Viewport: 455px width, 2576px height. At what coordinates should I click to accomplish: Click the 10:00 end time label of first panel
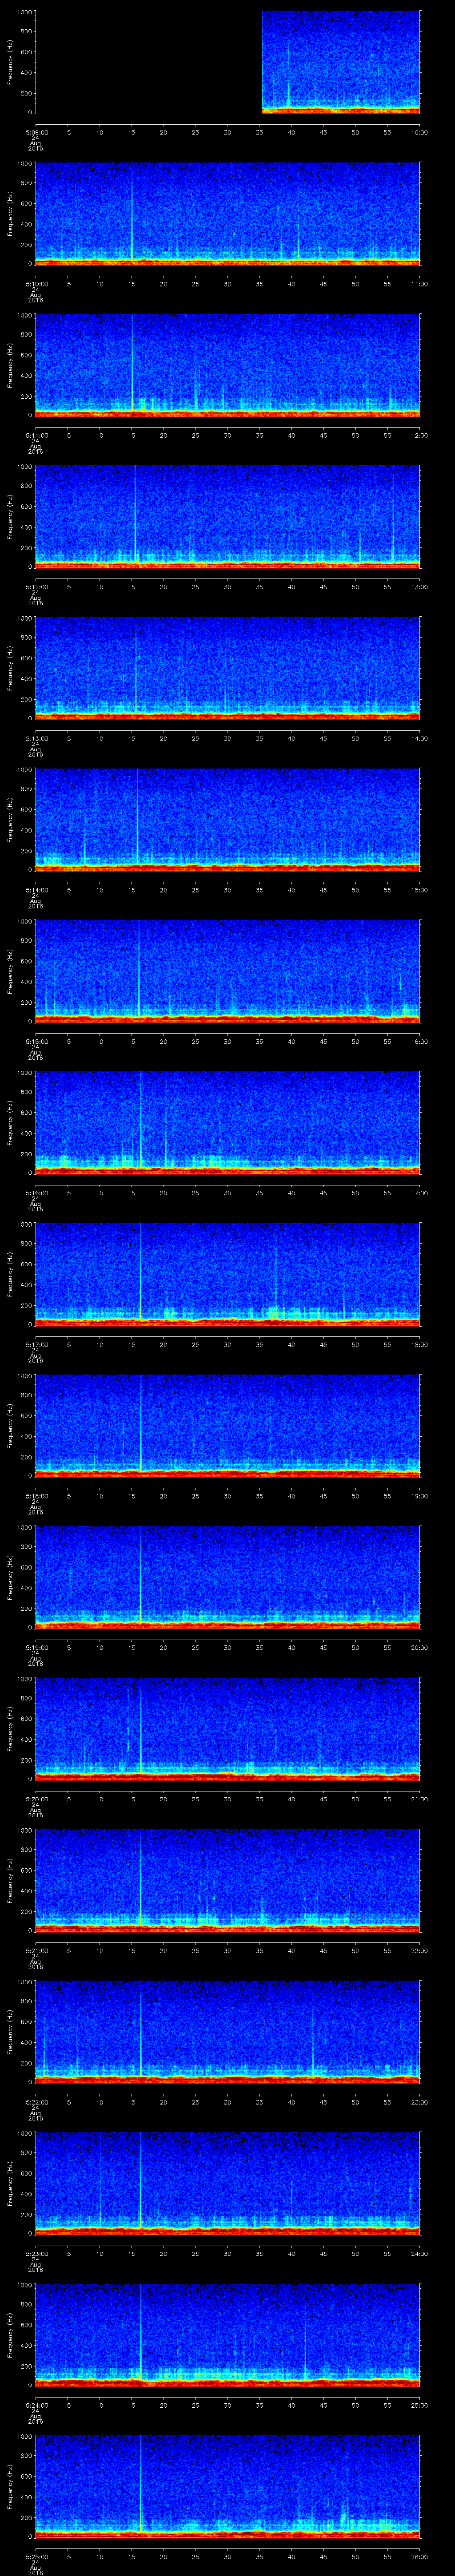[420, 131]
